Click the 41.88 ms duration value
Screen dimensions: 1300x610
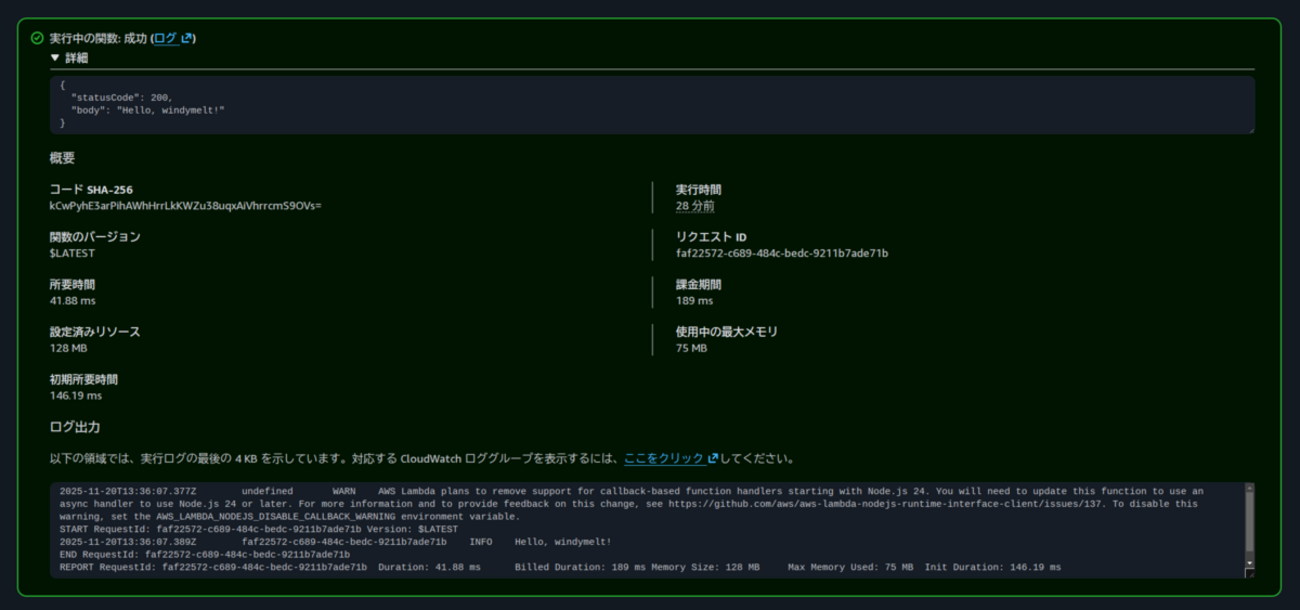[73, 300]
